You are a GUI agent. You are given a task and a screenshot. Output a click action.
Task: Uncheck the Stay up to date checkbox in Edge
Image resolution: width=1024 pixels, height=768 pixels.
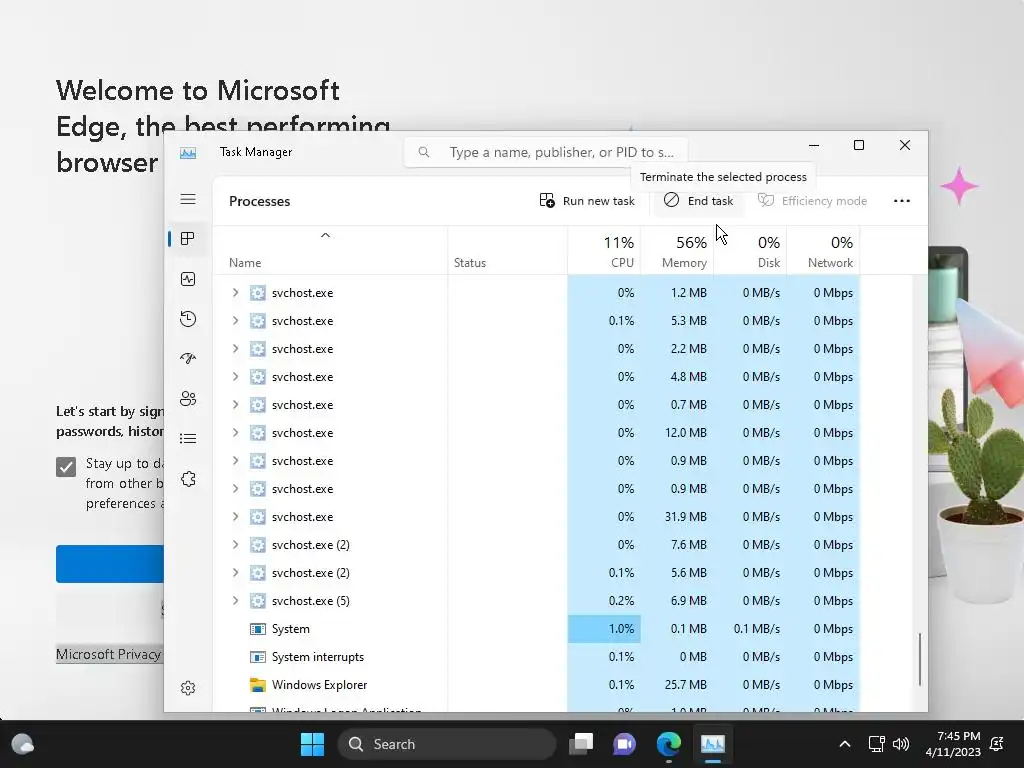(x=66, y=467)
